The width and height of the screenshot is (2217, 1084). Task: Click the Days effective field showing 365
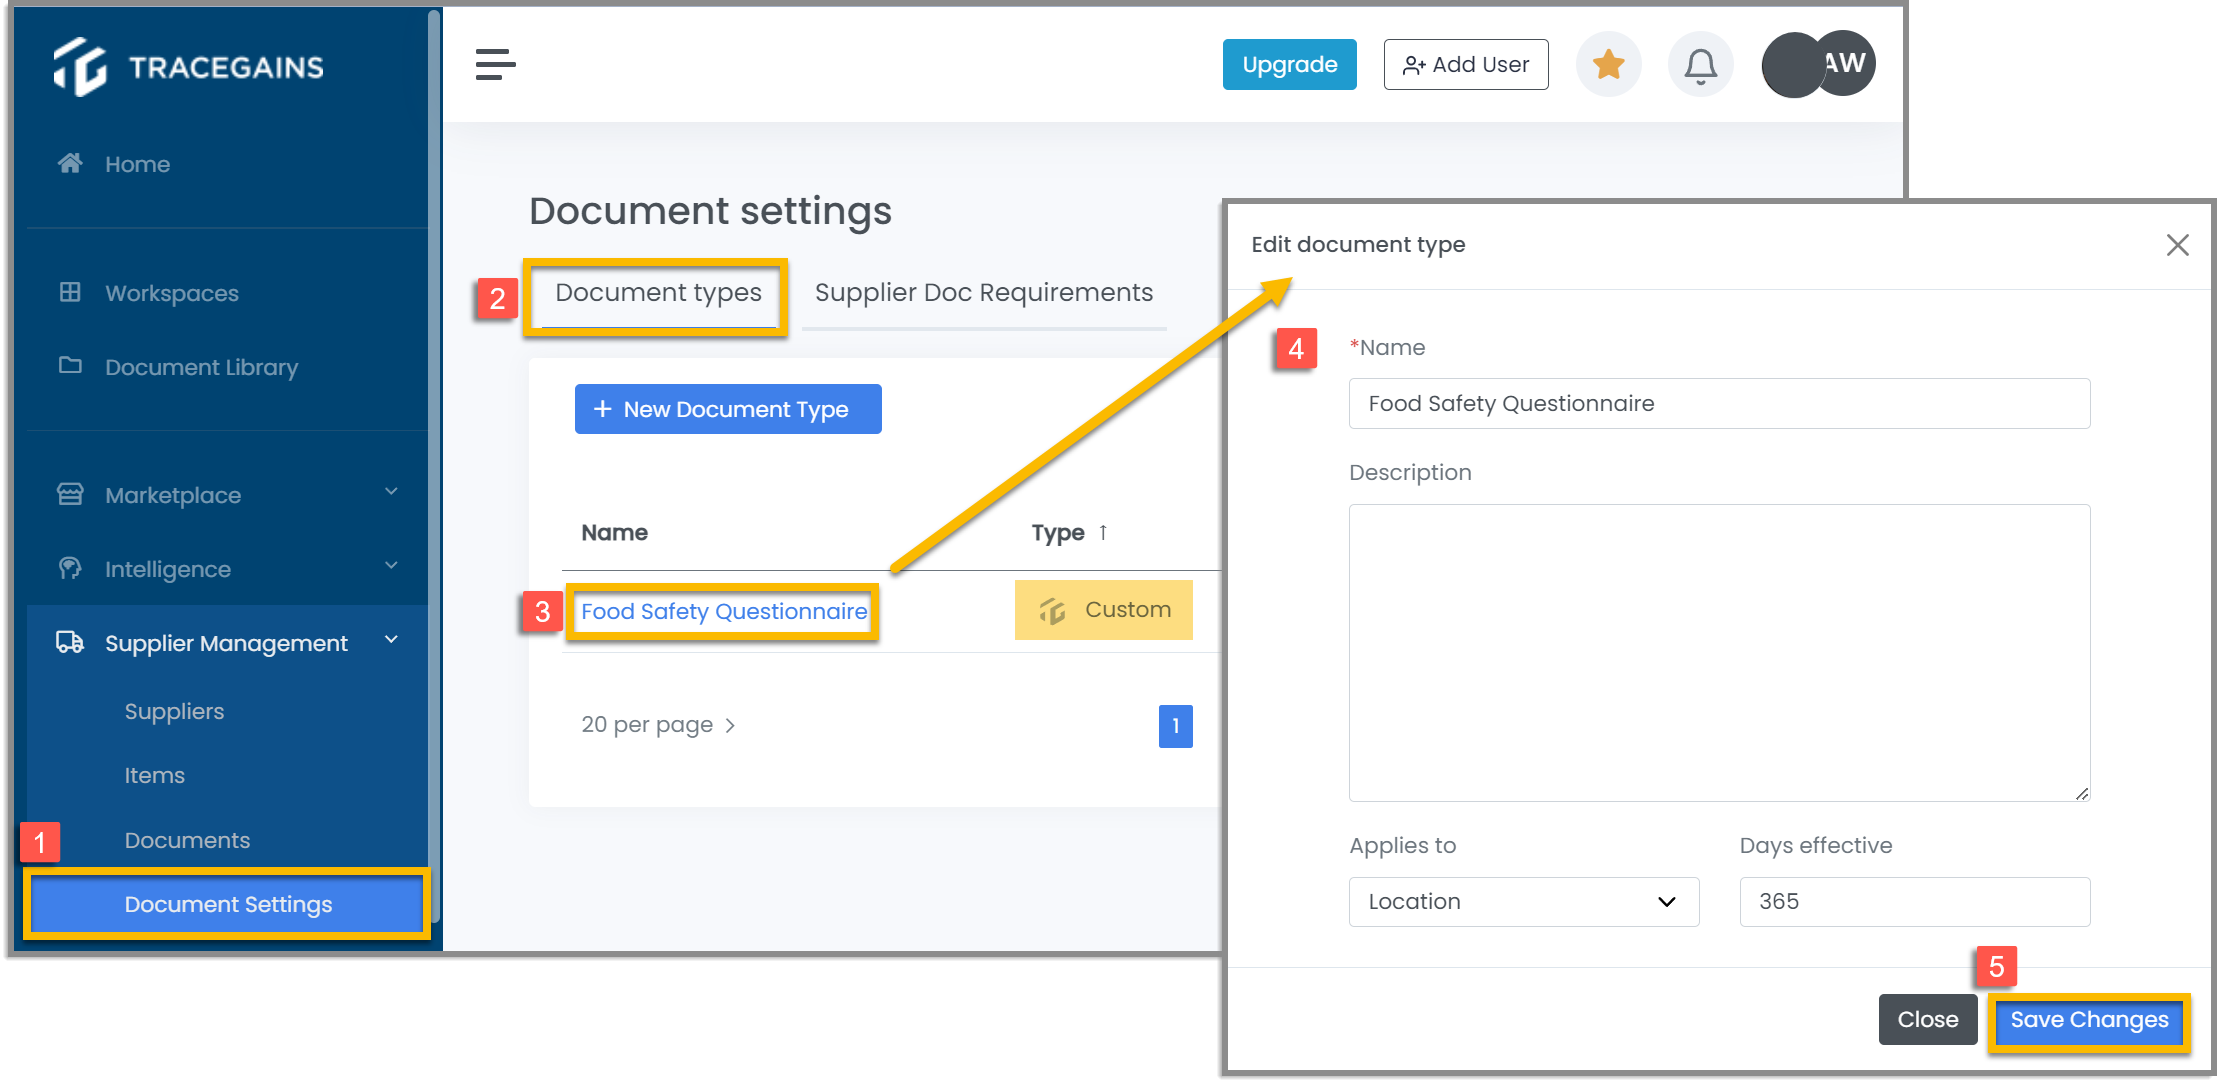[x=1913, y=901]
